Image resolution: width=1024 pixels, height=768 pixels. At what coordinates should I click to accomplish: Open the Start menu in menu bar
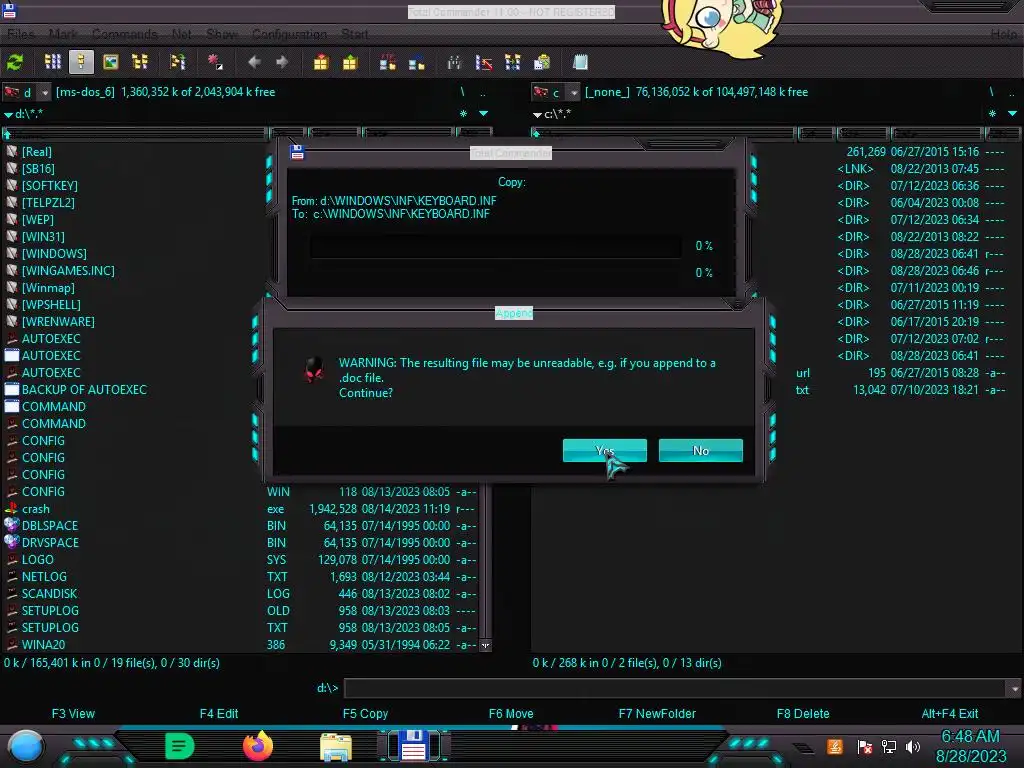point(355,34)
